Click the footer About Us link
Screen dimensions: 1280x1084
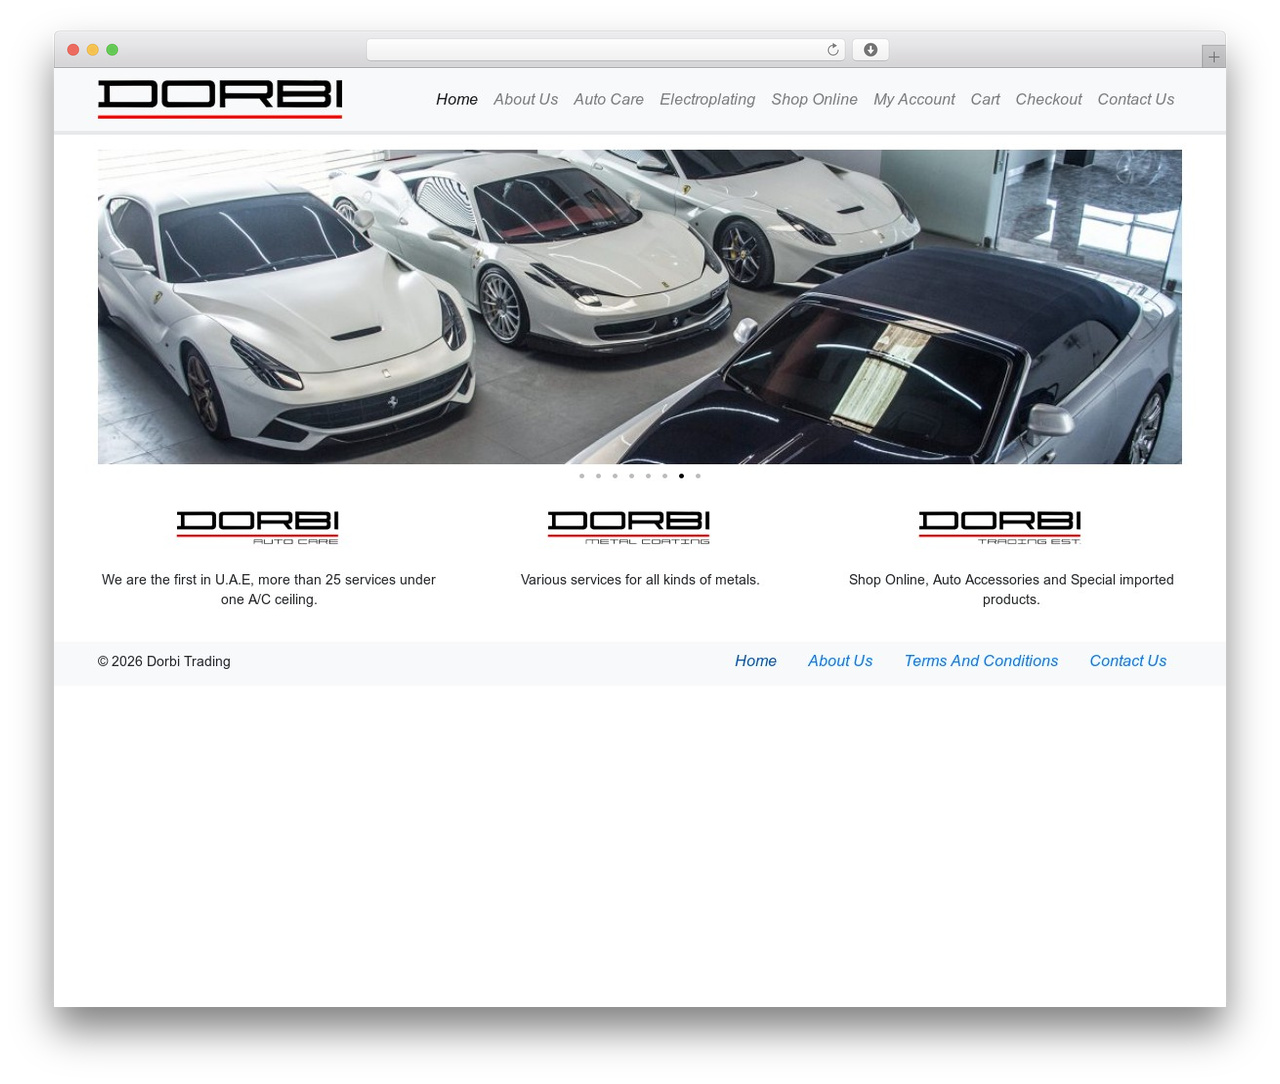coord(840,661)
